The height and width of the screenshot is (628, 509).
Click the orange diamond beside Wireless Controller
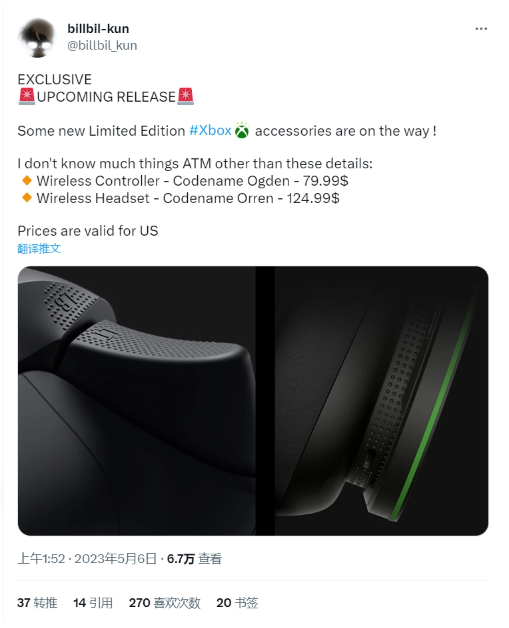(x=27, y=181)
